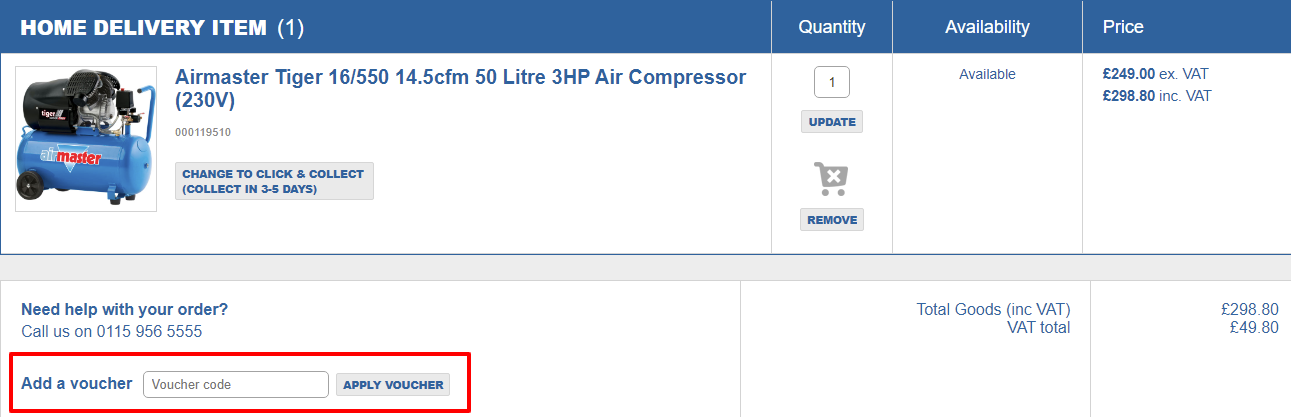This screenshot has width=1291, height=417.
Task: Click the 0115 956 5555 phone number line
Action: 112,331
